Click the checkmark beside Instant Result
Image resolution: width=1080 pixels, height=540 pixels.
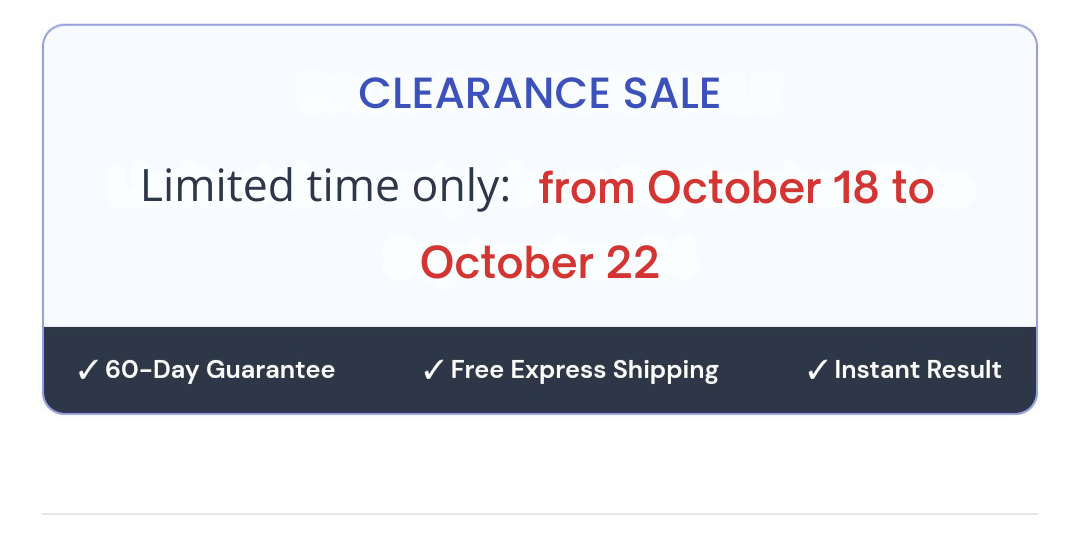pos(816,370)
